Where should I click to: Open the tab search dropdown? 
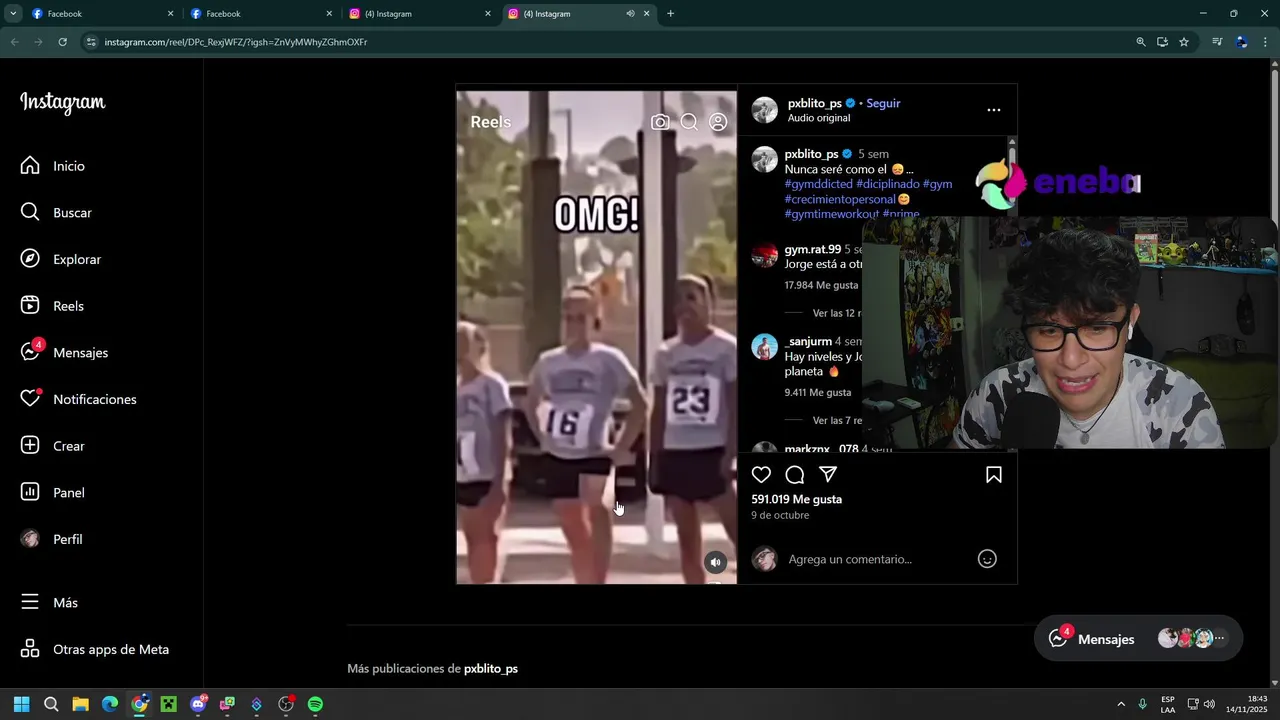tap(13, 14)
